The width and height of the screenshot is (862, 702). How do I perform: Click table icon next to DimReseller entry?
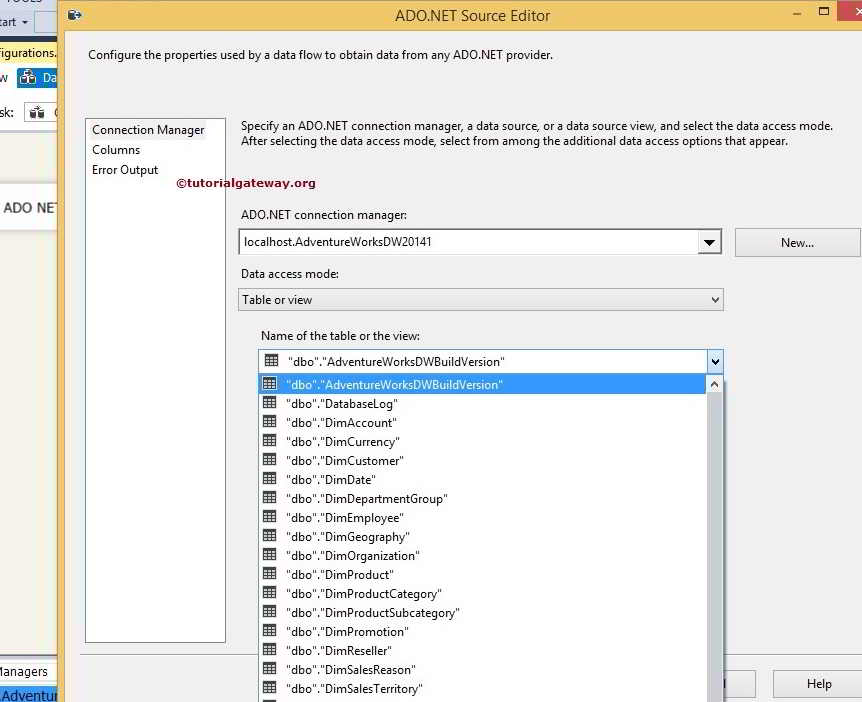click(269, 649)
